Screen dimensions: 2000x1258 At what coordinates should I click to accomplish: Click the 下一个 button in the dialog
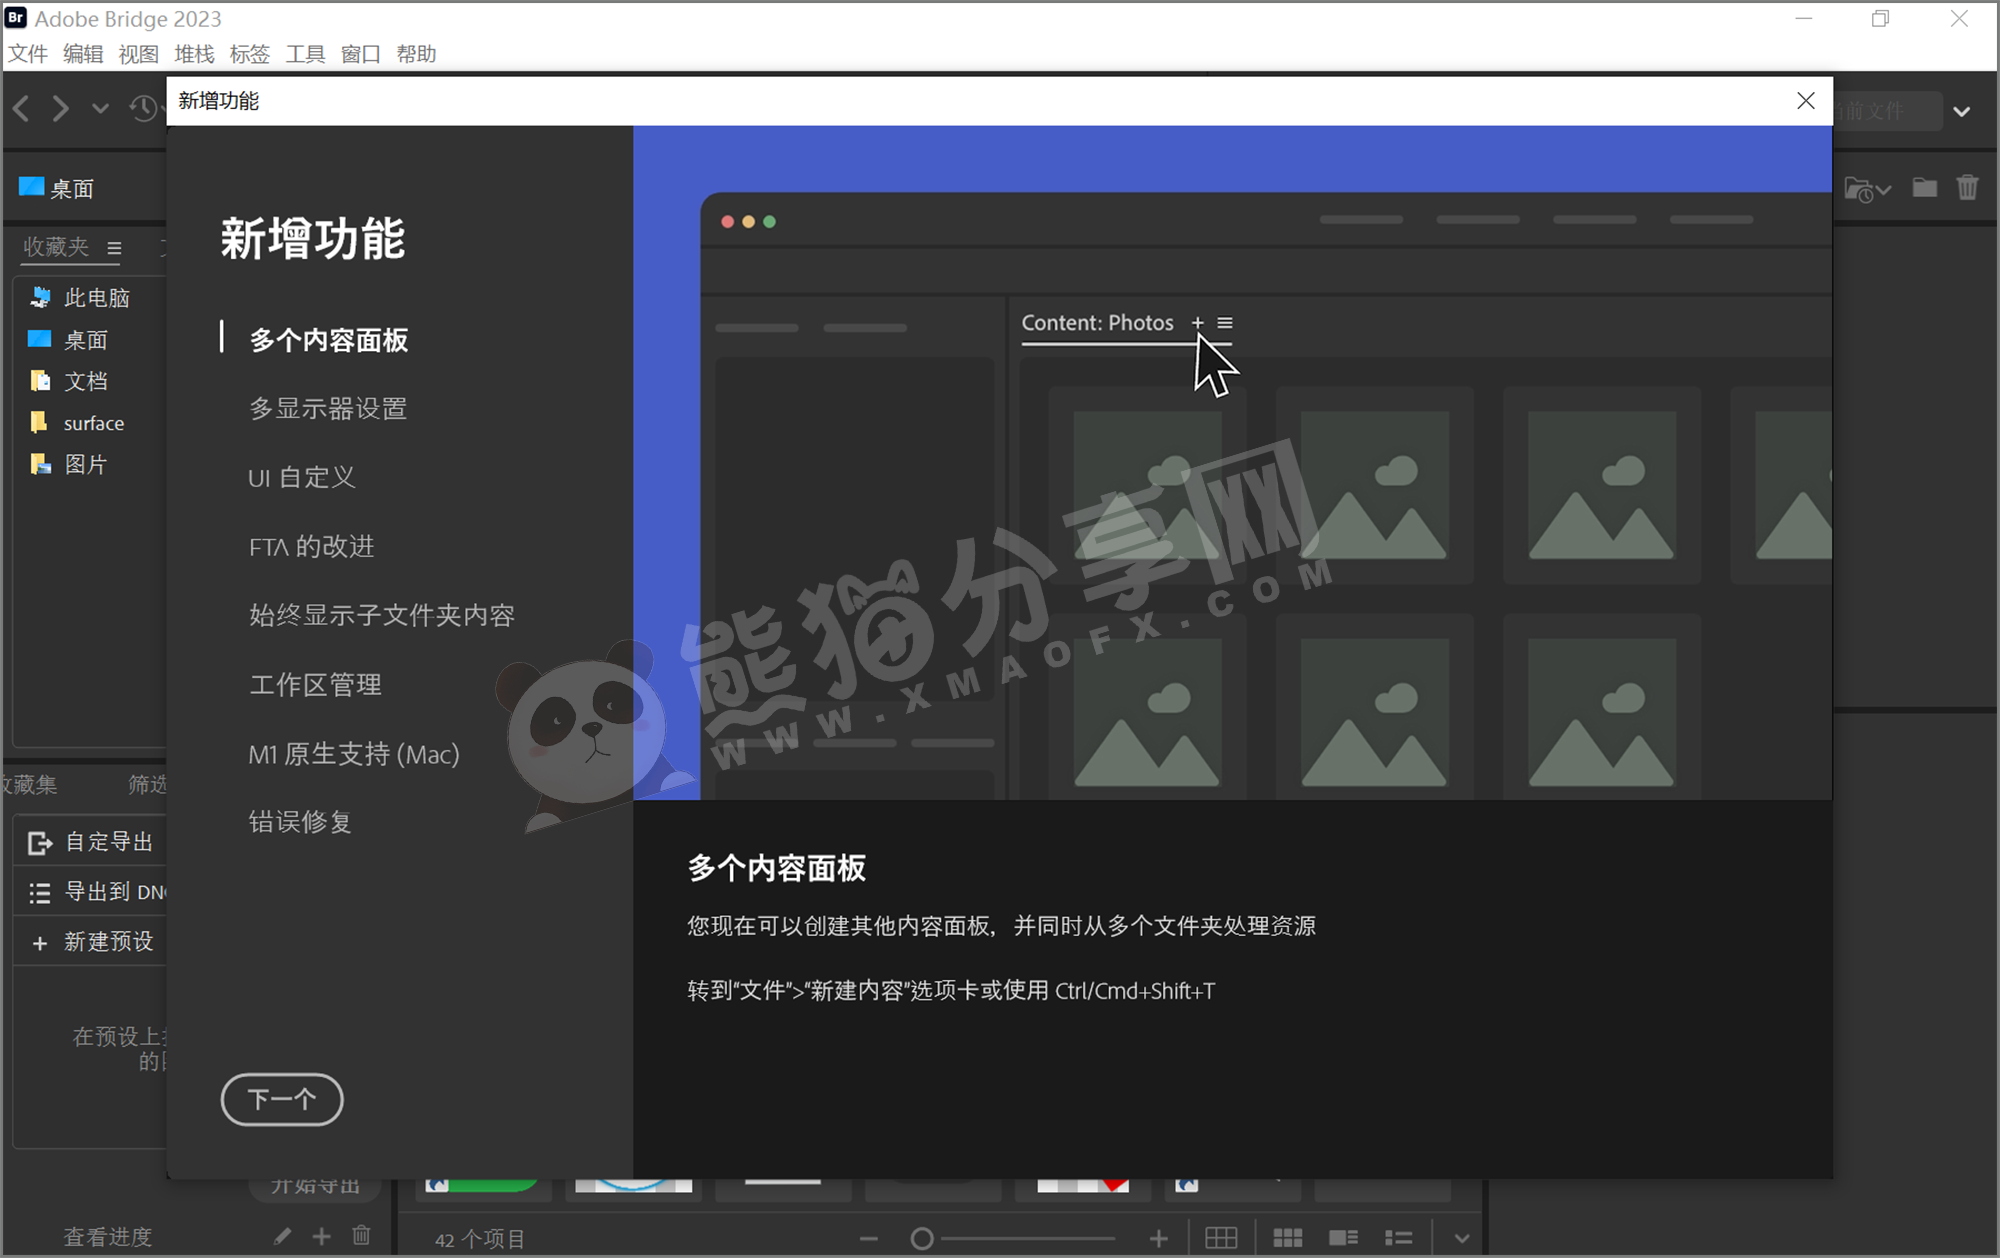281,1099
